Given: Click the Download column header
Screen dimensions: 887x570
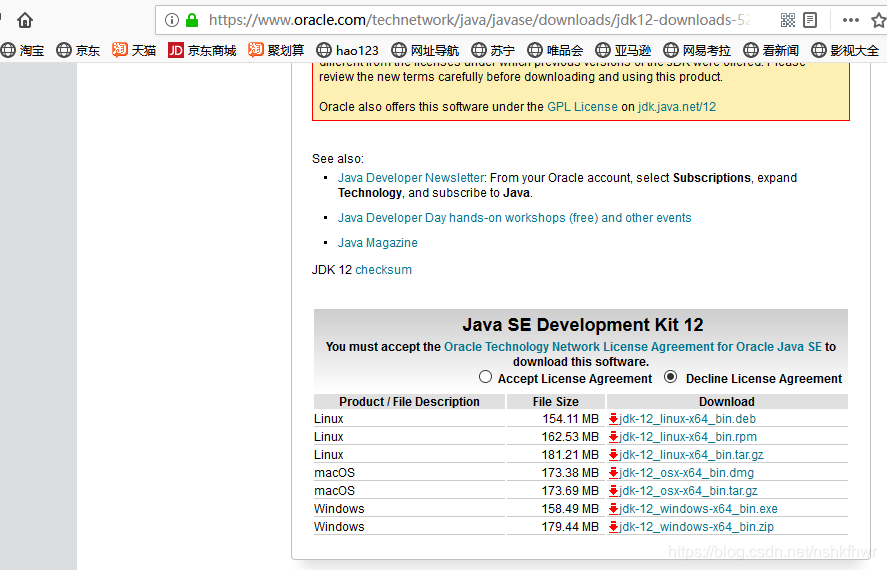Looking at the screenshot, I should [727, 401].
